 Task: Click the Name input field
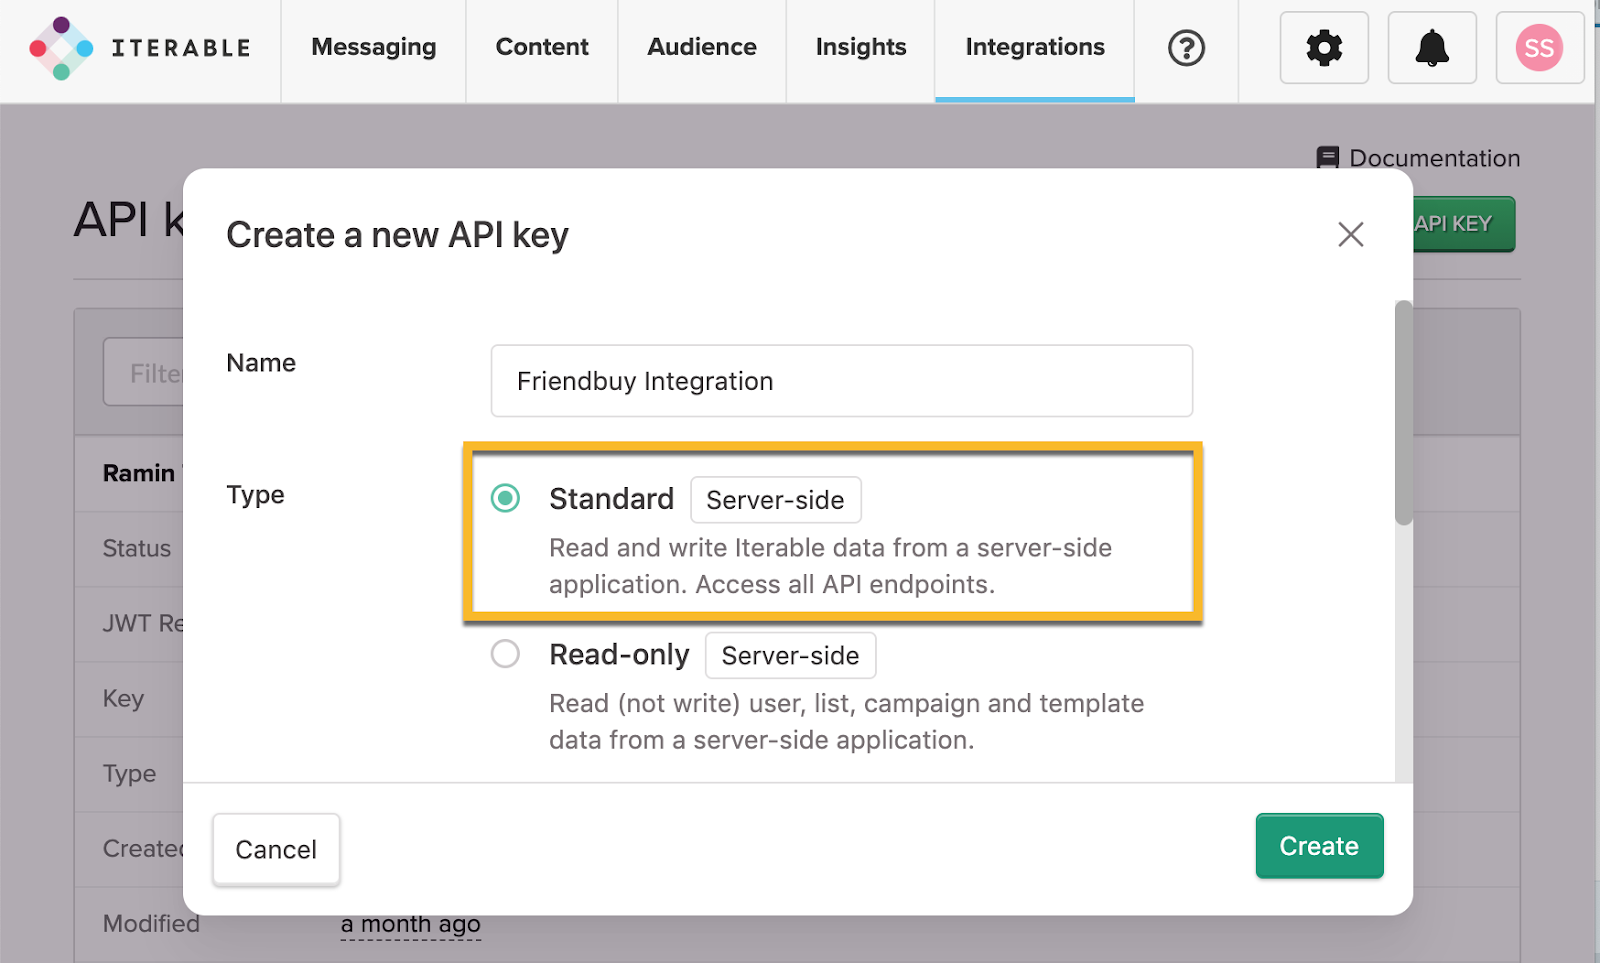841,381
